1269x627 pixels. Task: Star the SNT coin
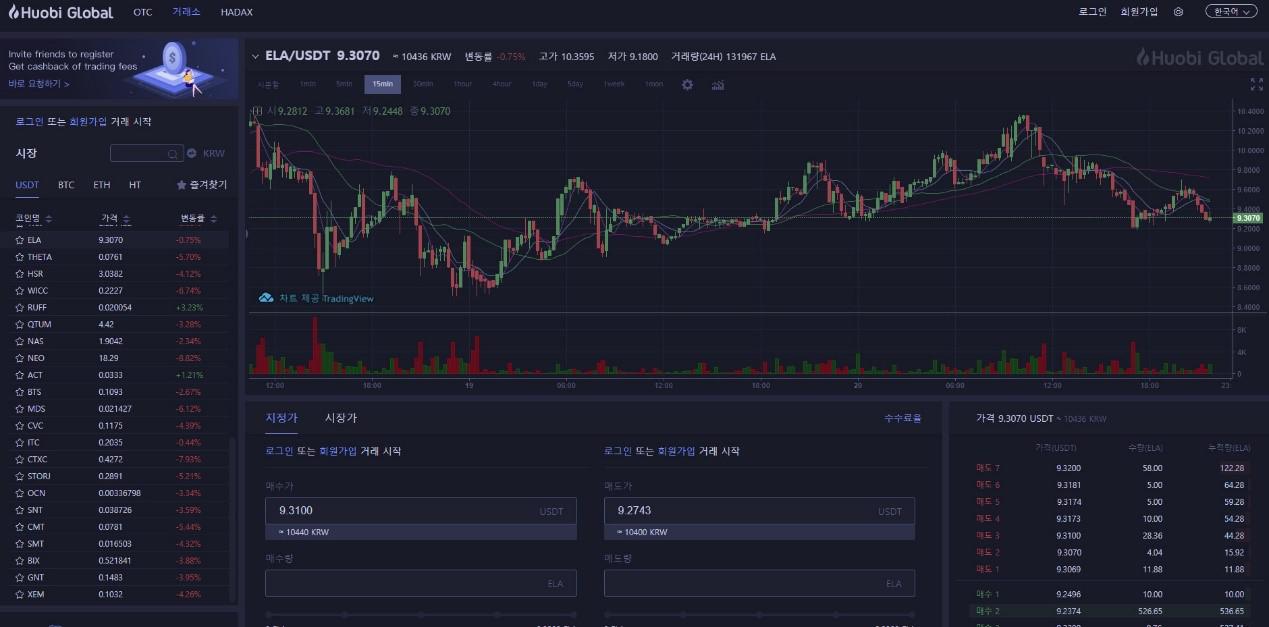[x=19, y=510]
